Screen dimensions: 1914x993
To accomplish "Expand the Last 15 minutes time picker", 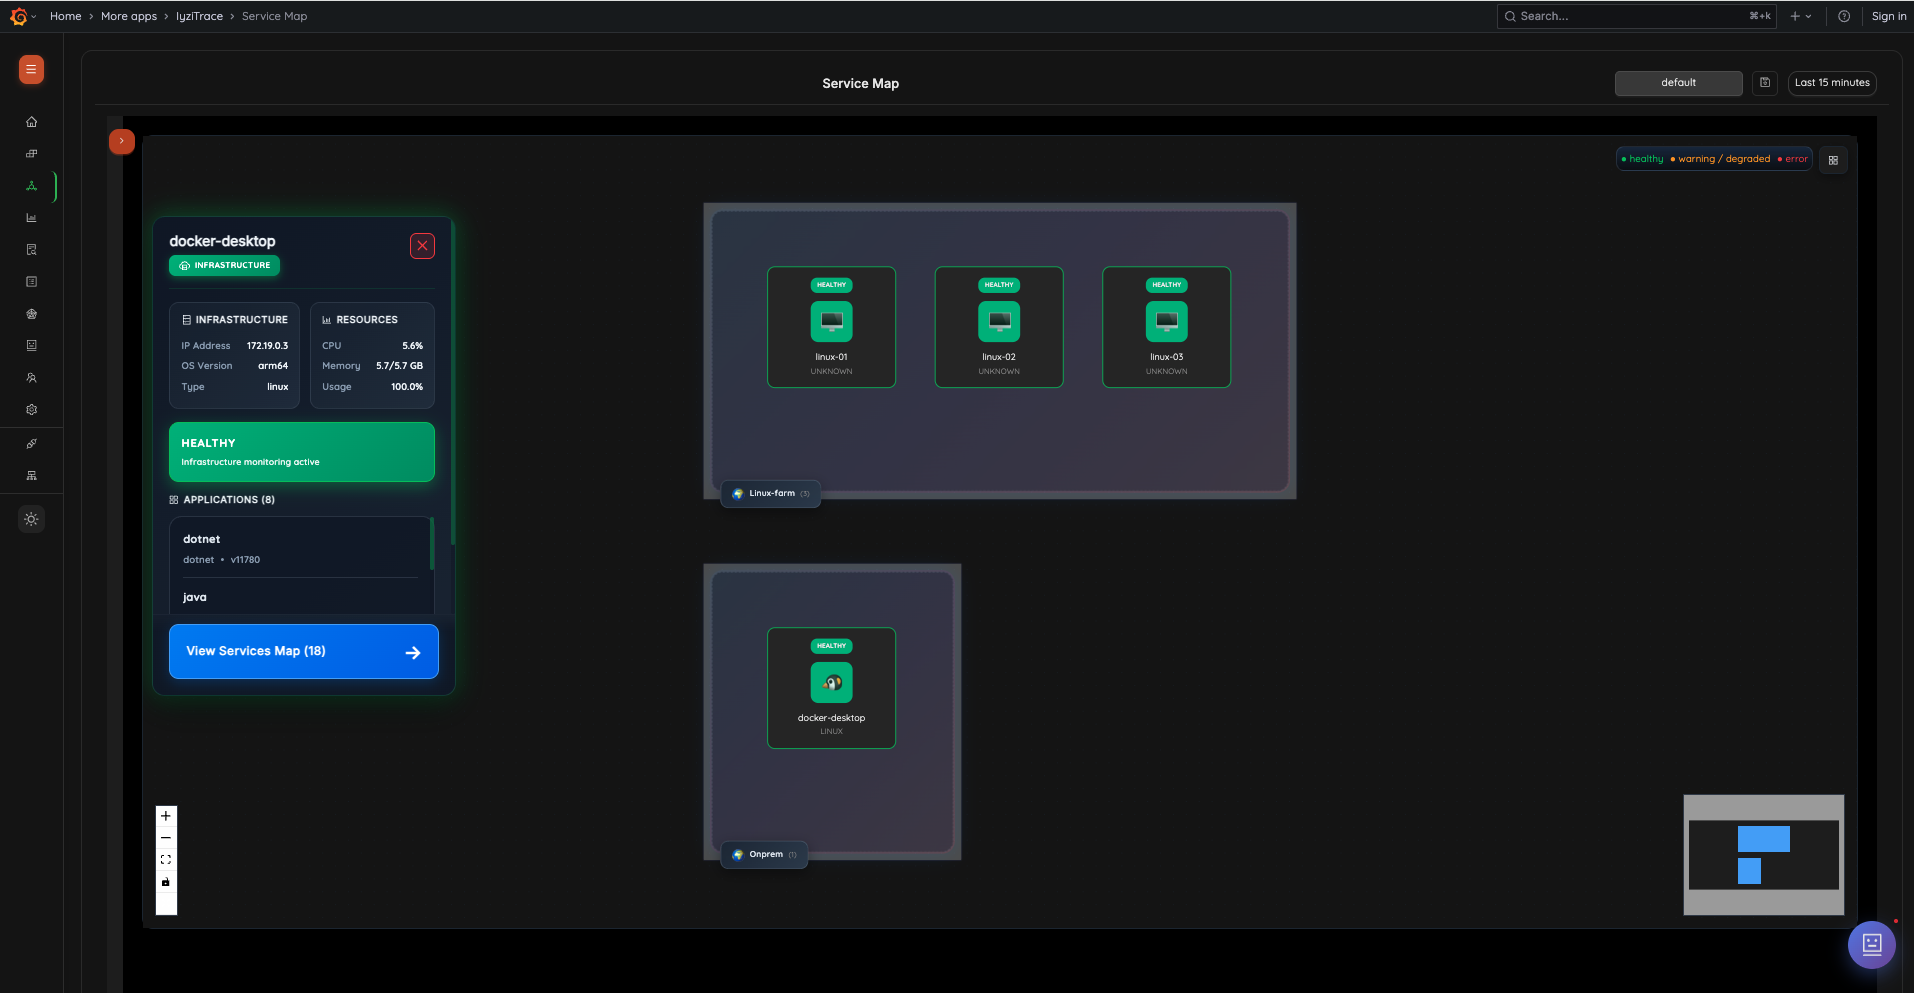I will [1831, 82].
